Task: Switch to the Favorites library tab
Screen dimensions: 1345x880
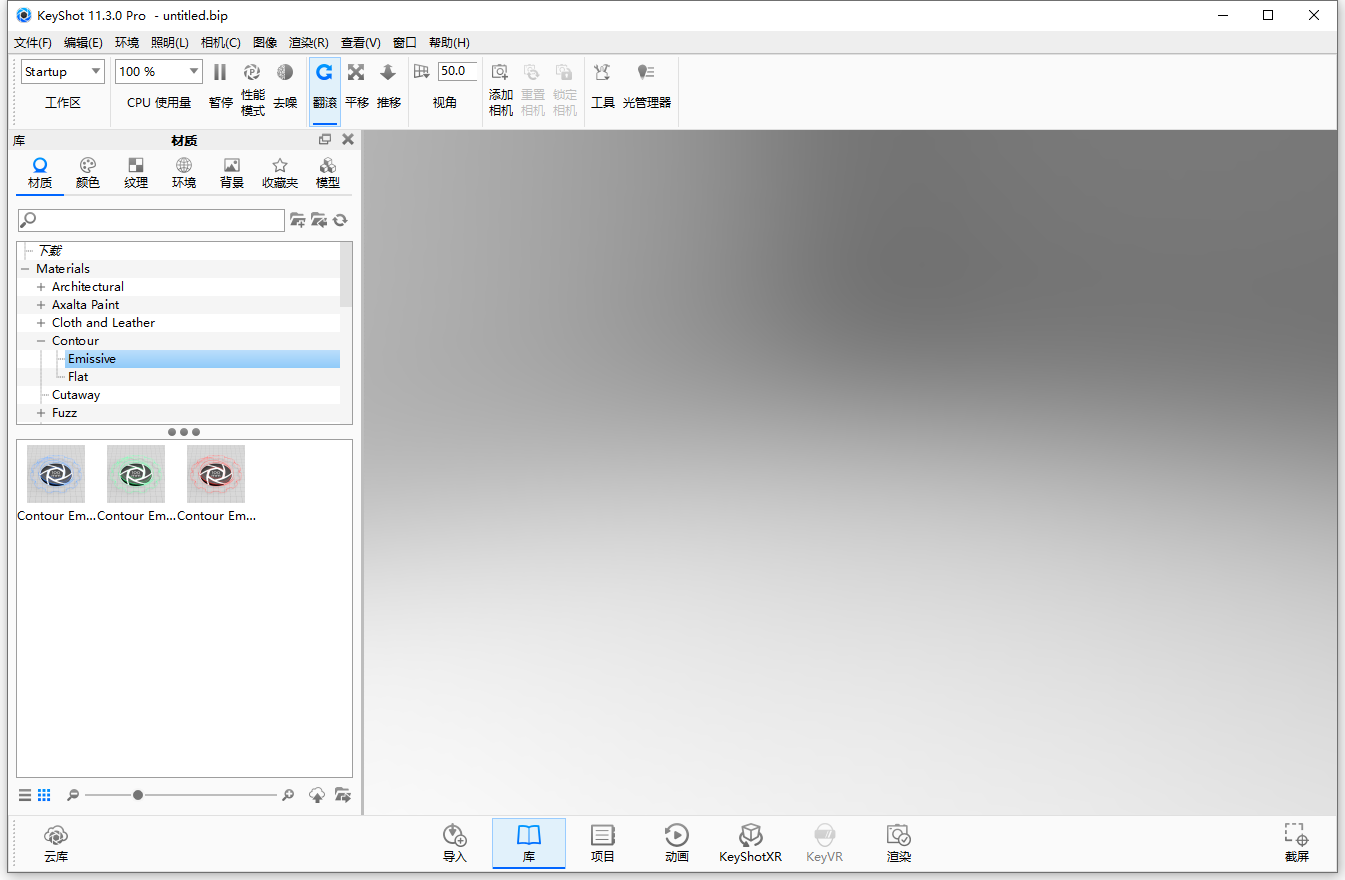Action: pyautogui.click(x=280, y=173)
